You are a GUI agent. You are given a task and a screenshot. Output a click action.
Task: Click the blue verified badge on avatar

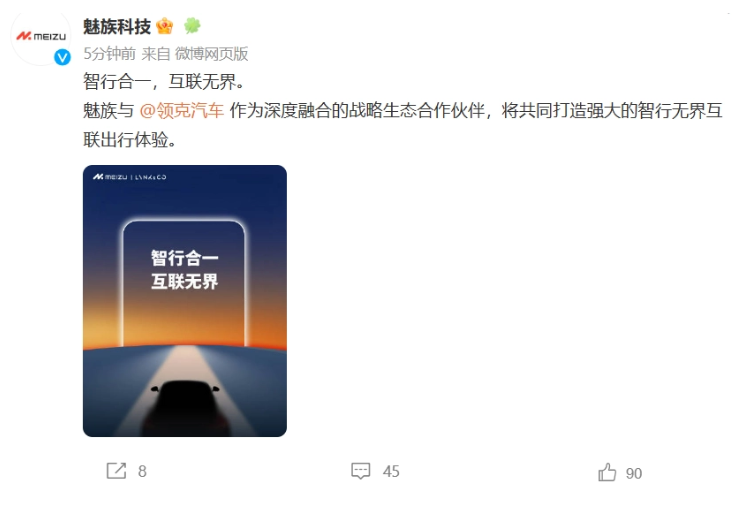(x=62, y=57)
